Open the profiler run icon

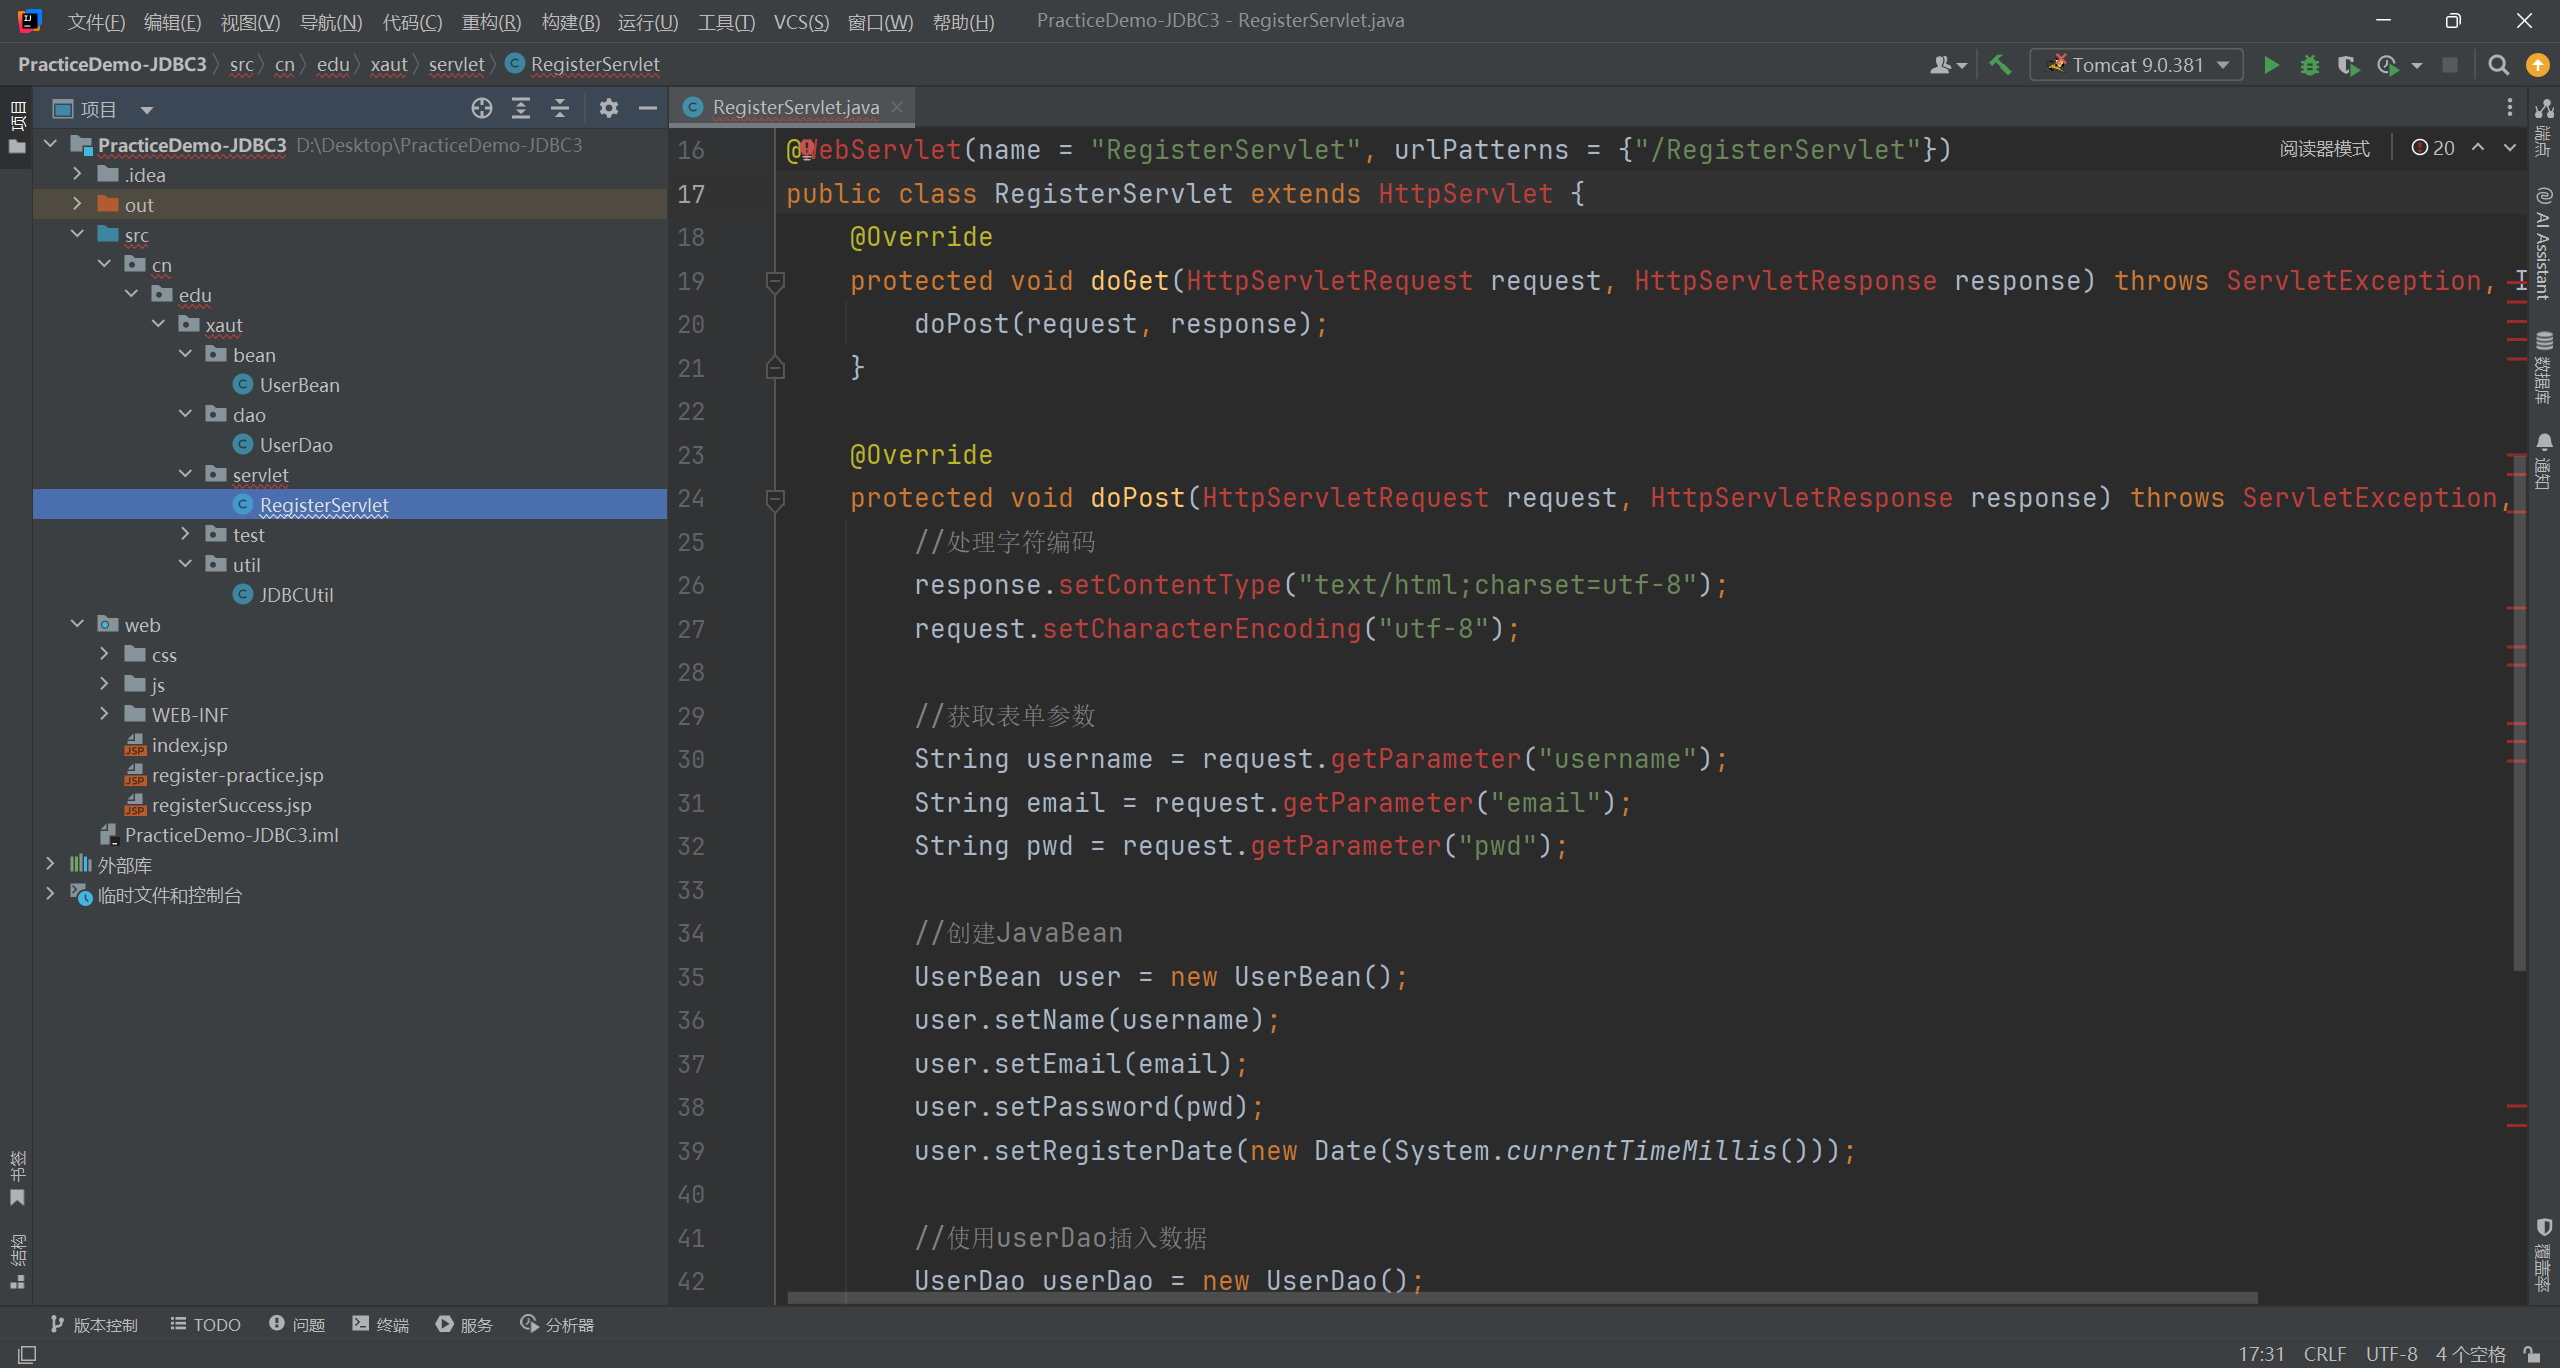2388,65
